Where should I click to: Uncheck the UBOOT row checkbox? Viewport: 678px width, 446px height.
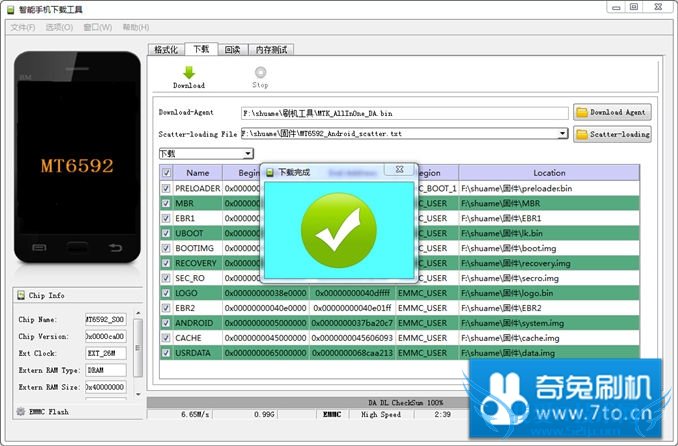(x=166, y=233)
